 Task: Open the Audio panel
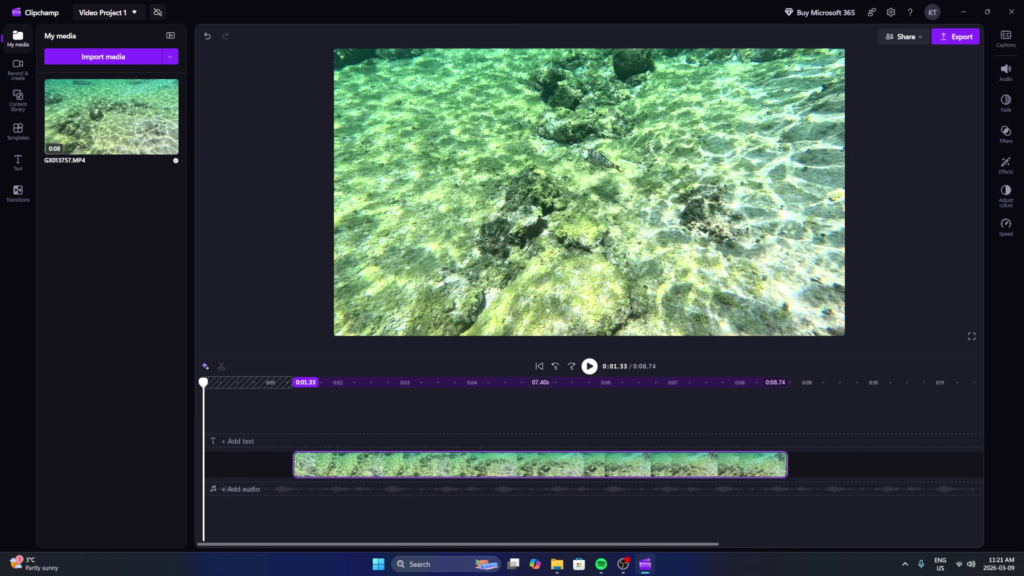click(x=1006, y=70)
